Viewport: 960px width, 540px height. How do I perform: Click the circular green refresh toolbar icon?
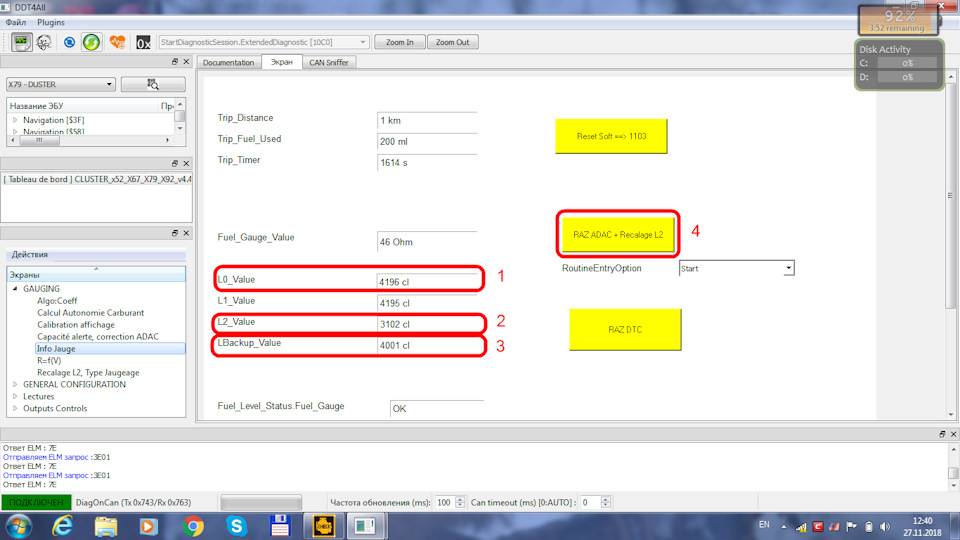91,42
